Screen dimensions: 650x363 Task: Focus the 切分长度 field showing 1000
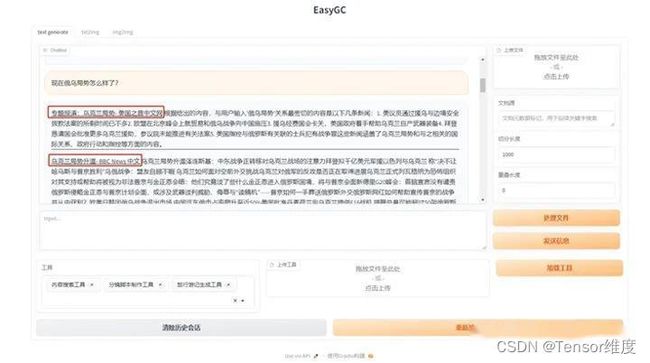[x=556, y=155]
